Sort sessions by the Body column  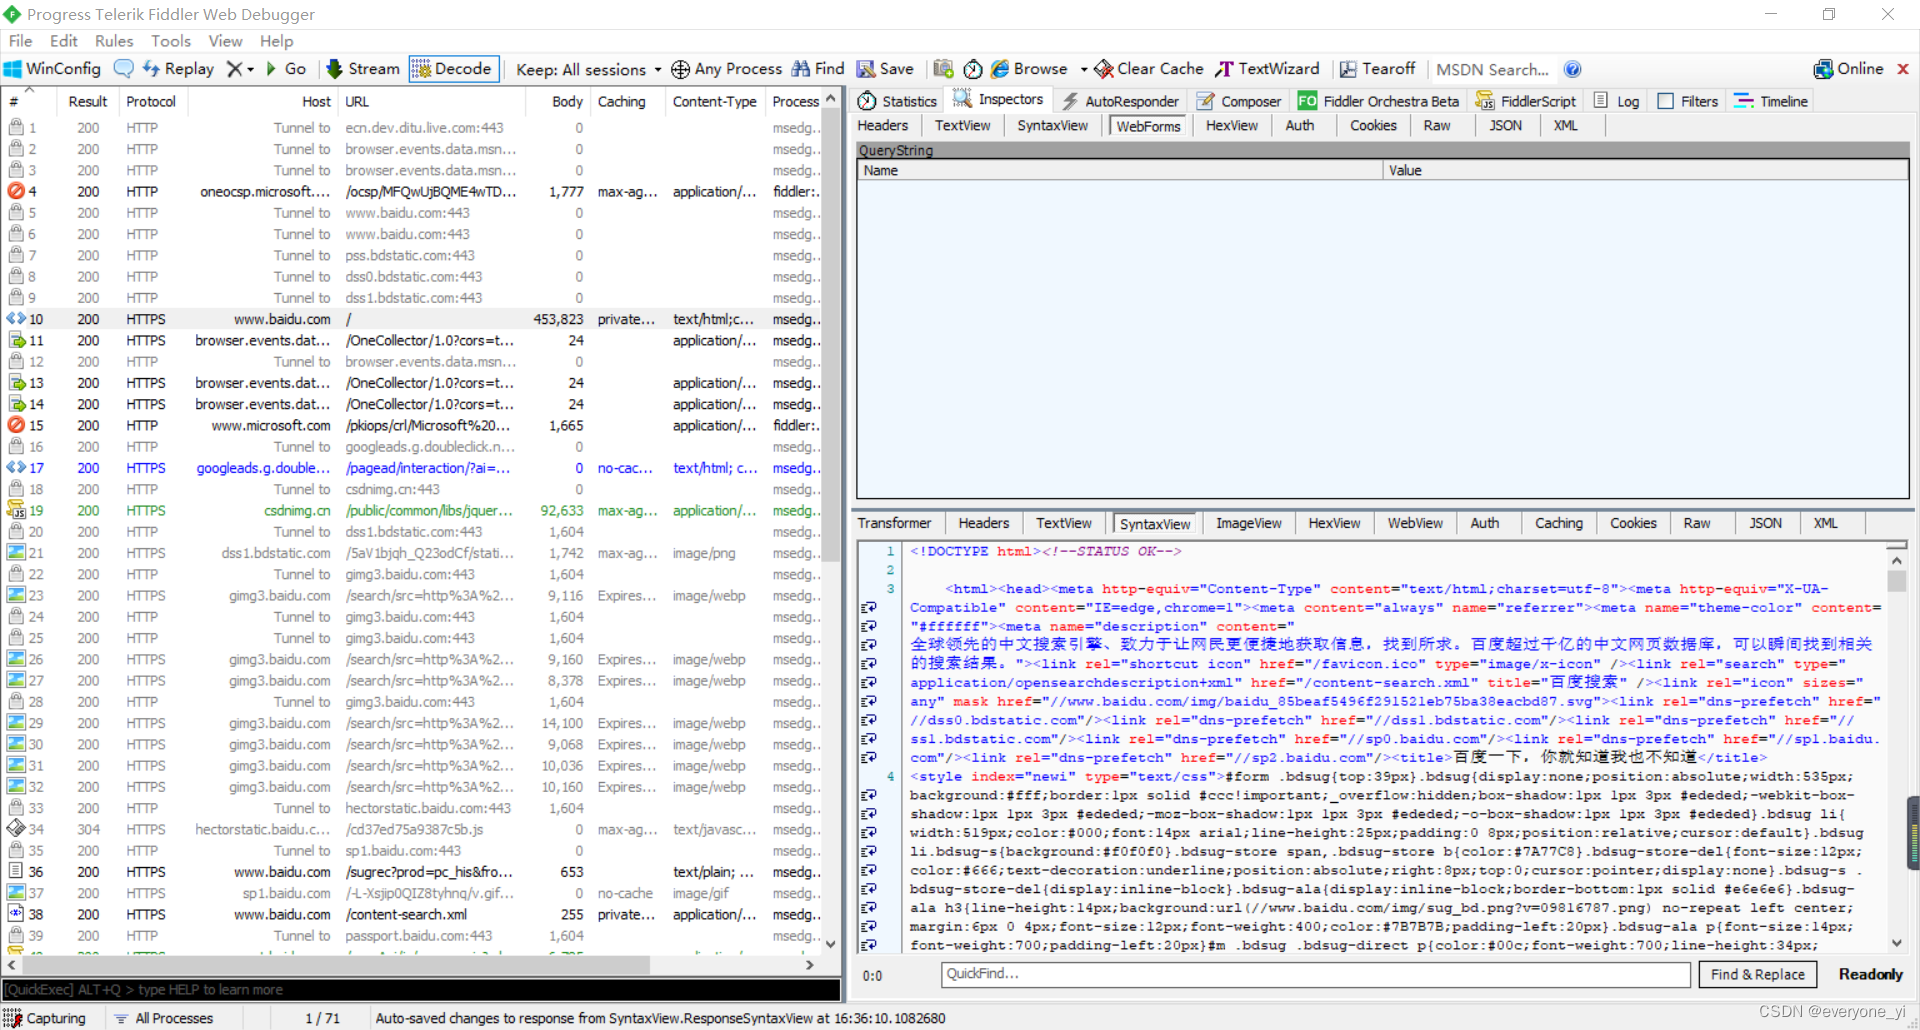[567, 101]
